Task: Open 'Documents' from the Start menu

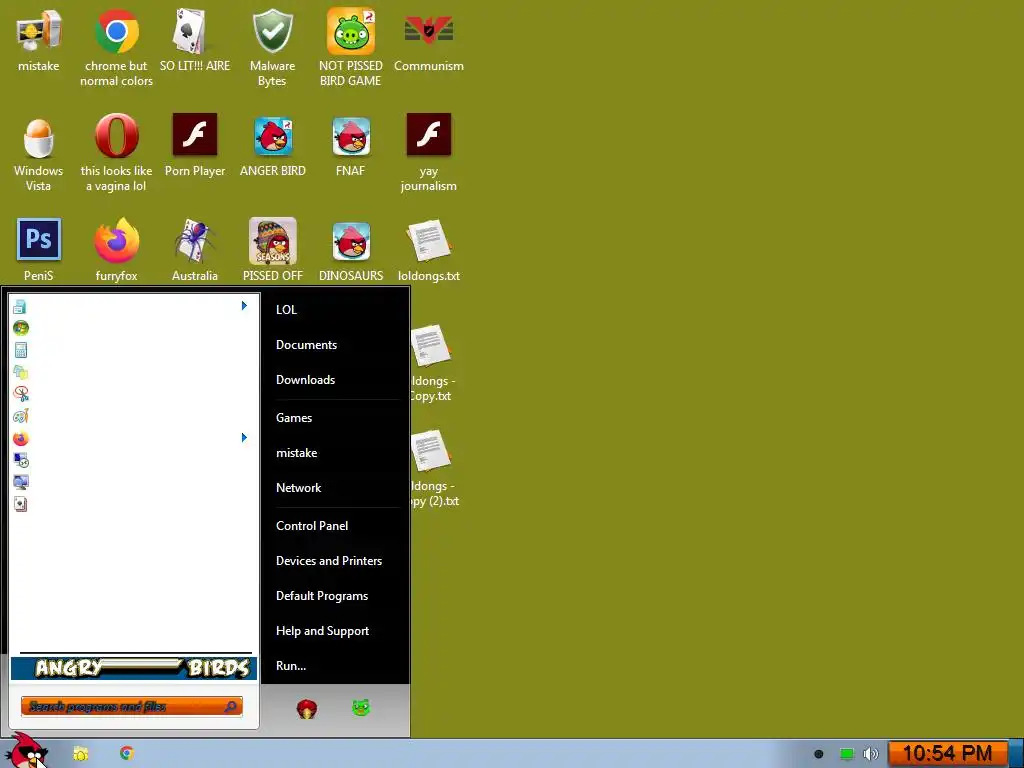Action: [x=306, y=345]
